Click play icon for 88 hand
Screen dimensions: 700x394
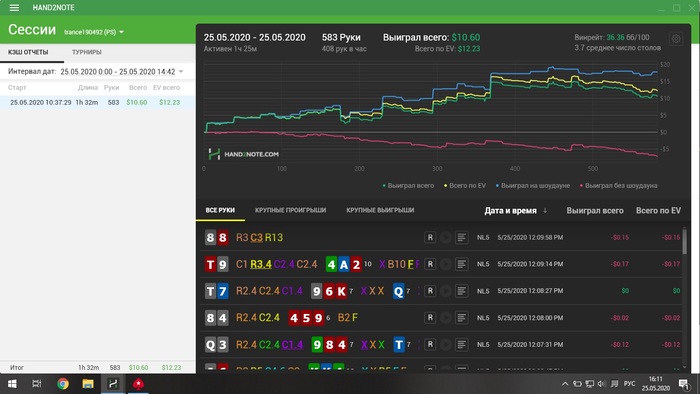446,237
